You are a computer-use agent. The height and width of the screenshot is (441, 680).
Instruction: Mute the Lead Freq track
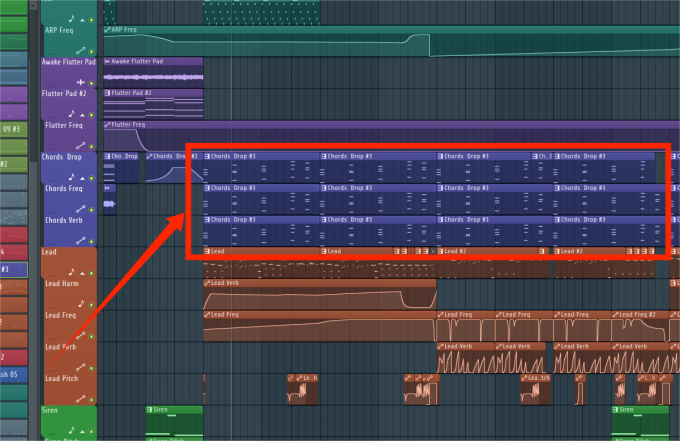point(92,336)
